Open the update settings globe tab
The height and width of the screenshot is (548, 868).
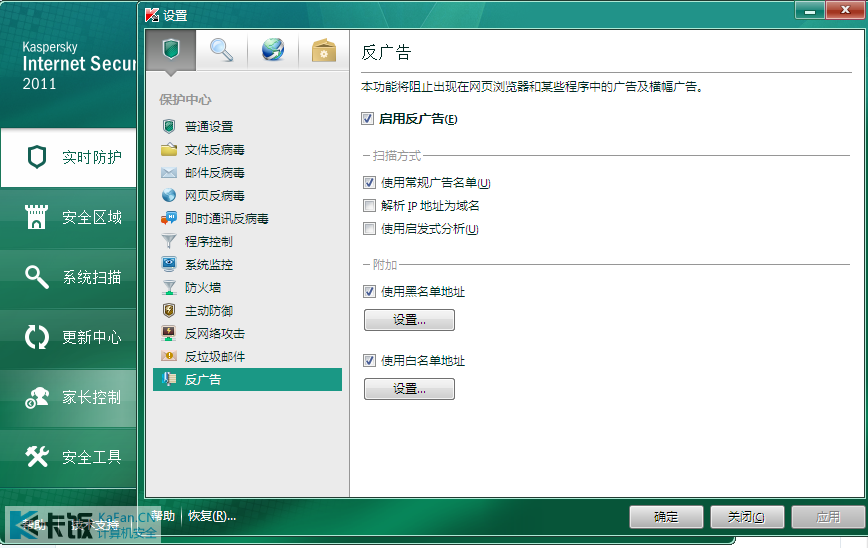click(273, 50)
